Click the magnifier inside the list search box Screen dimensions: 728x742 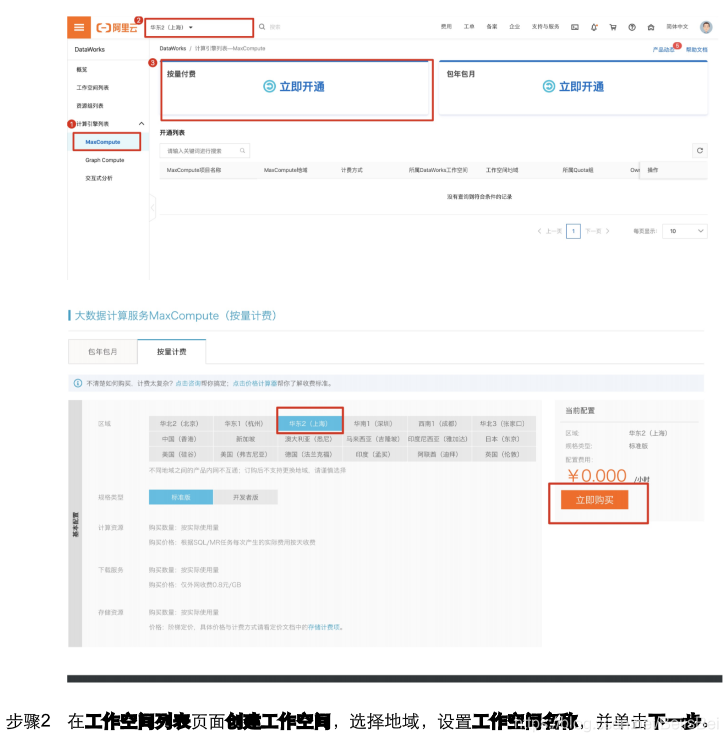pos(242,150)
